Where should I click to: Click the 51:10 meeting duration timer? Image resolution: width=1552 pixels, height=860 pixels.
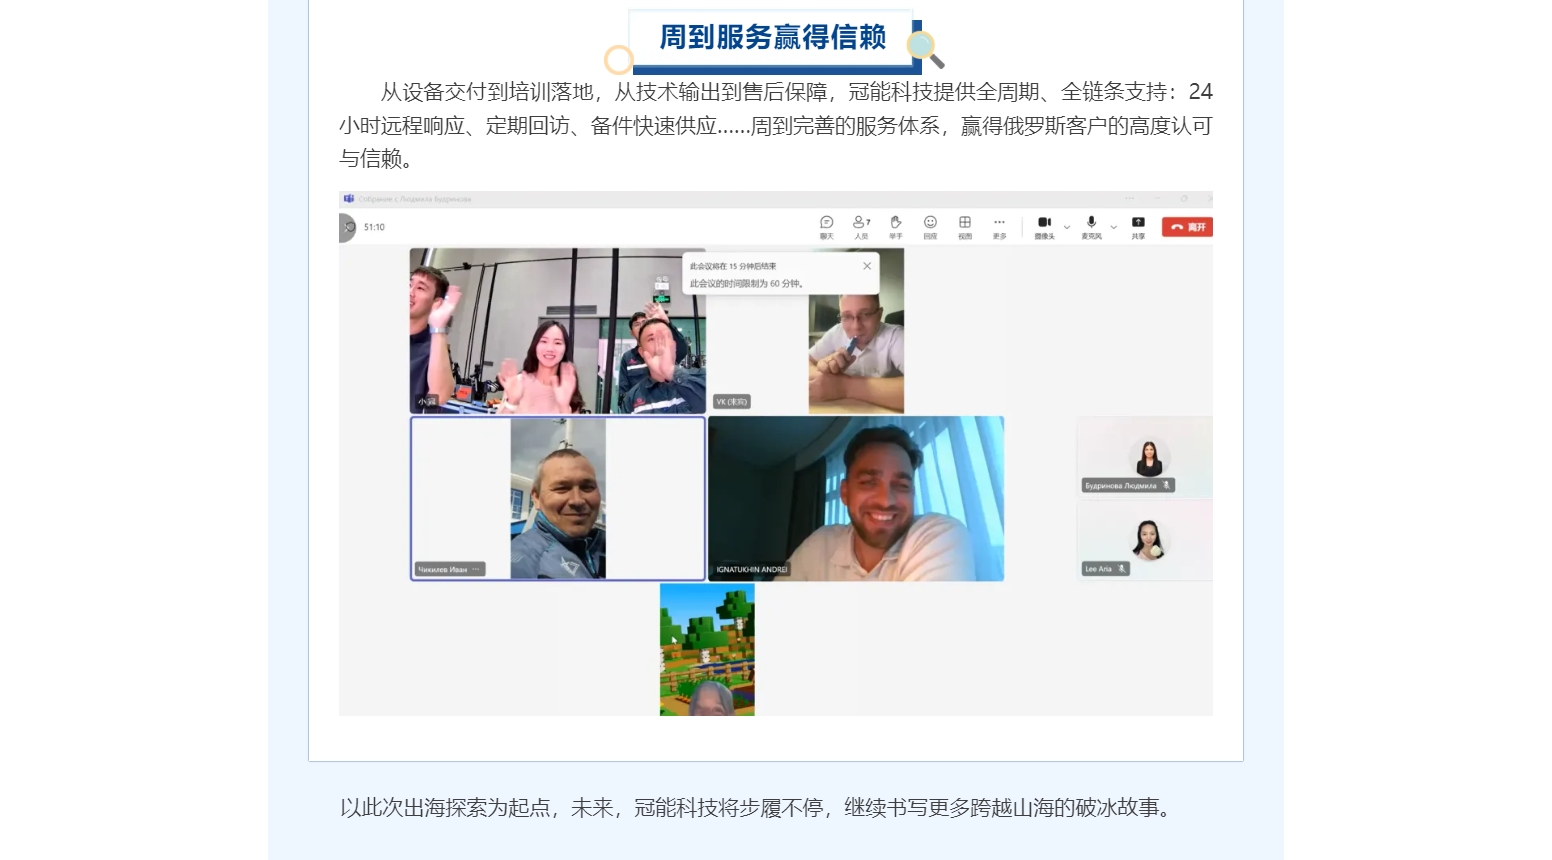374,227
